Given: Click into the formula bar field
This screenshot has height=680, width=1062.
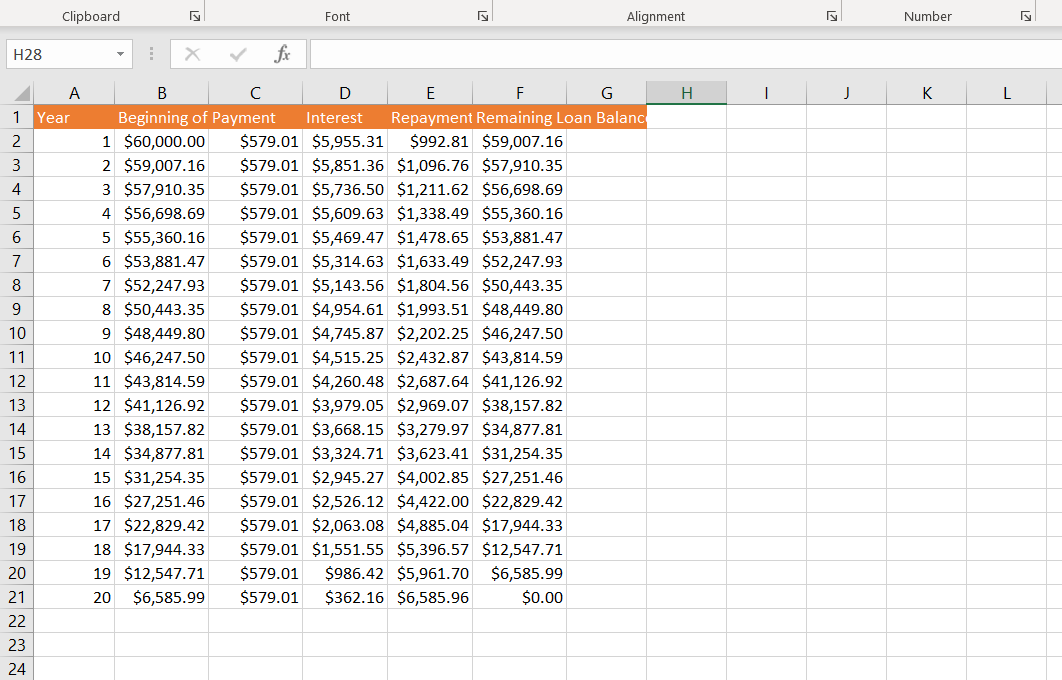Looking at the screenshot, I should tap(685, 54).
